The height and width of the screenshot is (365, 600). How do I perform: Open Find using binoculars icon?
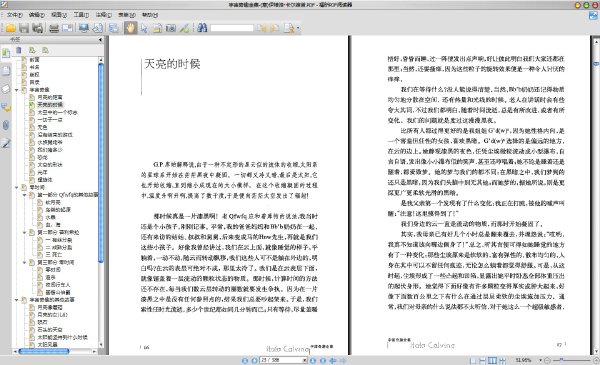[x=202, y=28]
